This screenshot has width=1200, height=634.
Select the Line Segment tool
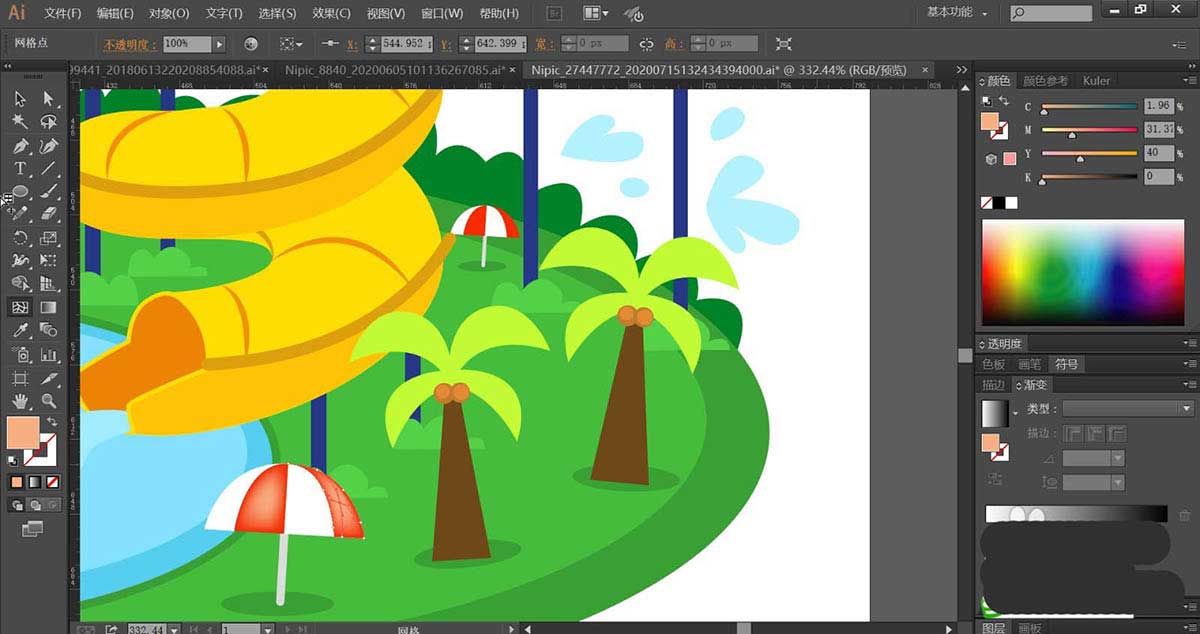coord(48,169)
